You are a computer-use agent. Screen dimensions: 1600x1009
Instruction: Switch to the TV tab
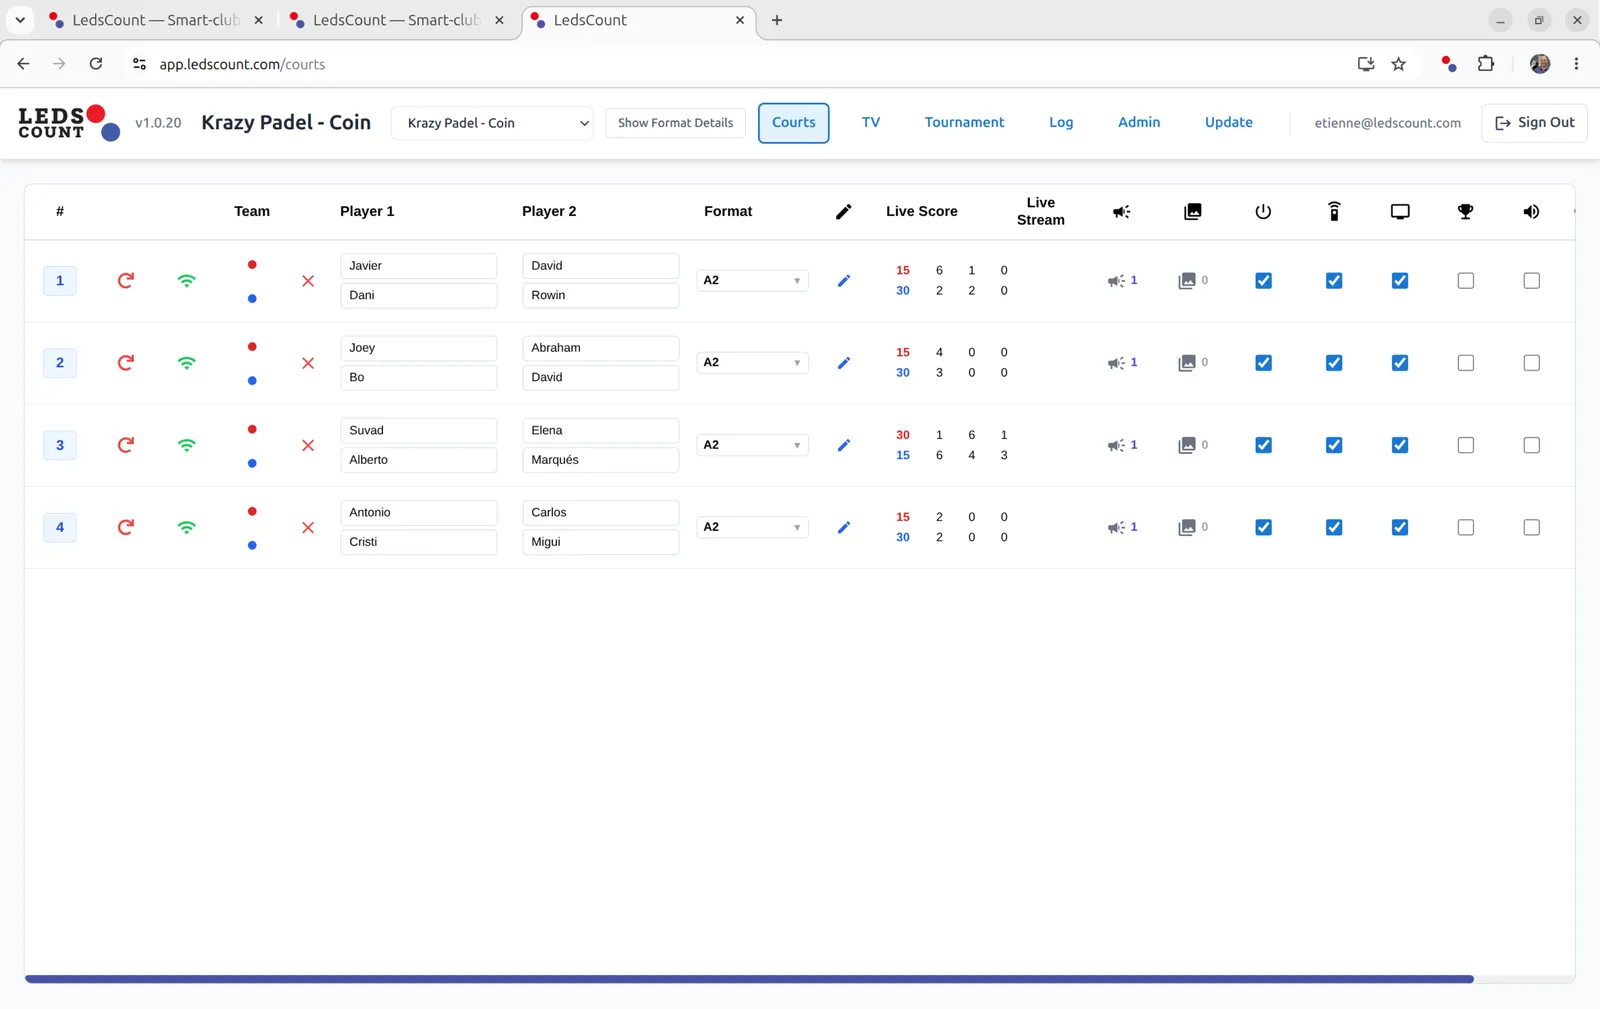click(x=871, y=122)
